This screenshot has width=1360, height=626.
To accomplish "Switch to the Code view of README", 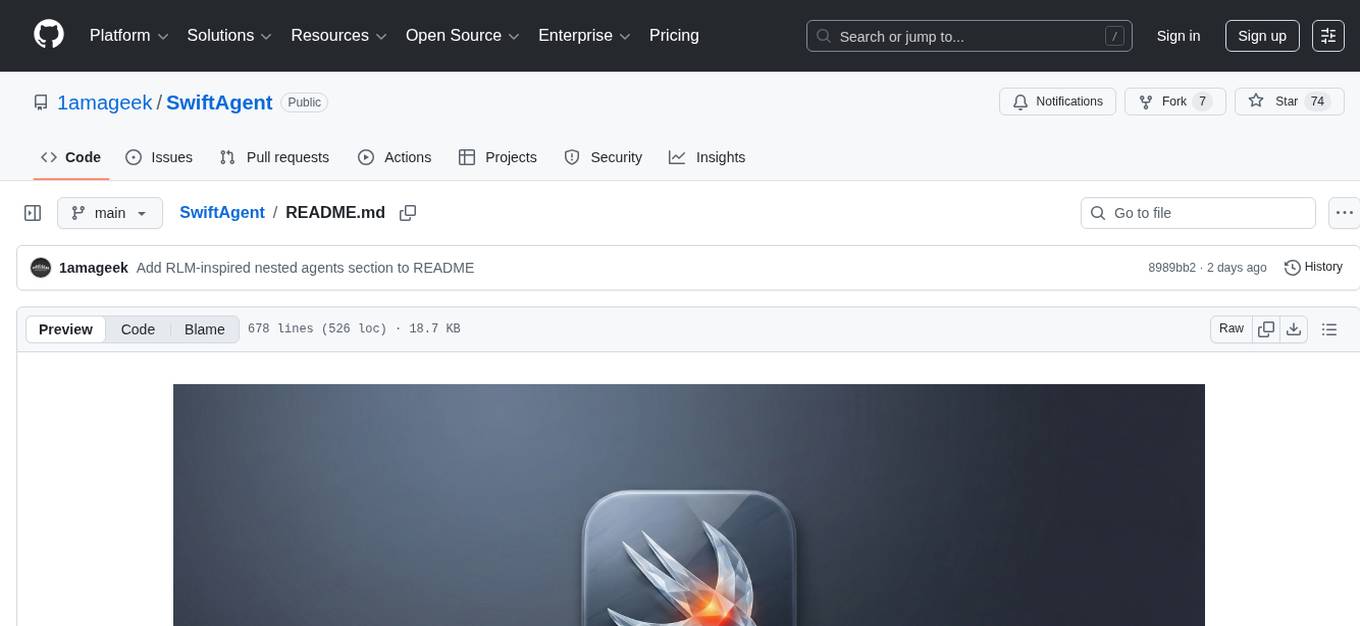I will pos(137,329).
